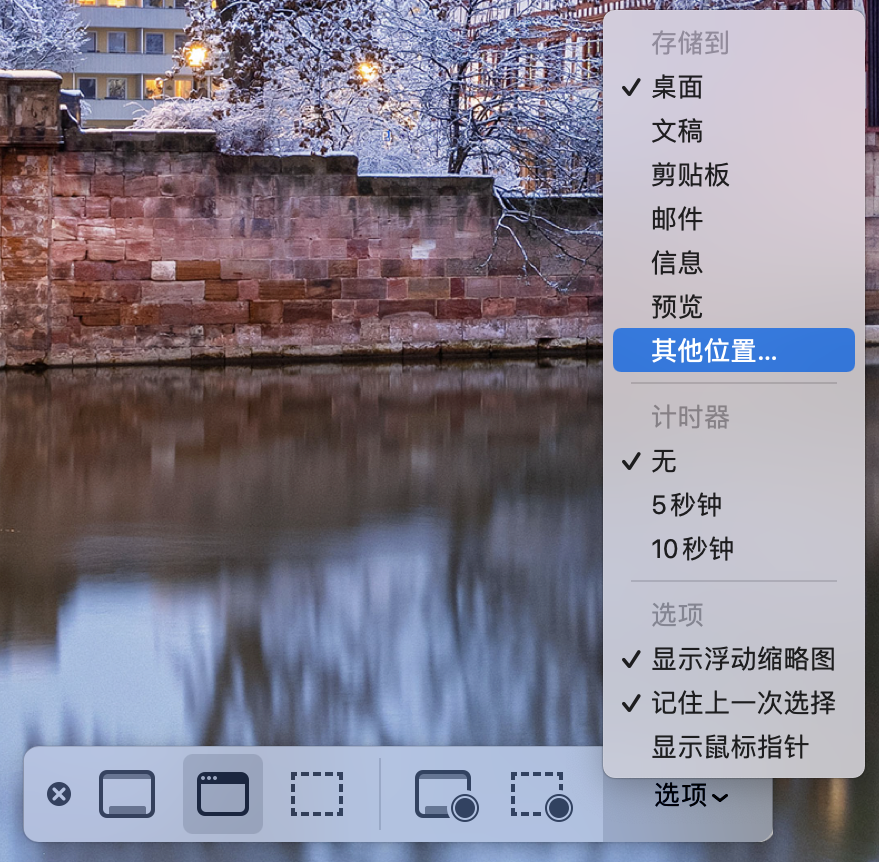Set timer to 5 秒钟
This screenshot has width=879, height=862.
coord(686,505)
